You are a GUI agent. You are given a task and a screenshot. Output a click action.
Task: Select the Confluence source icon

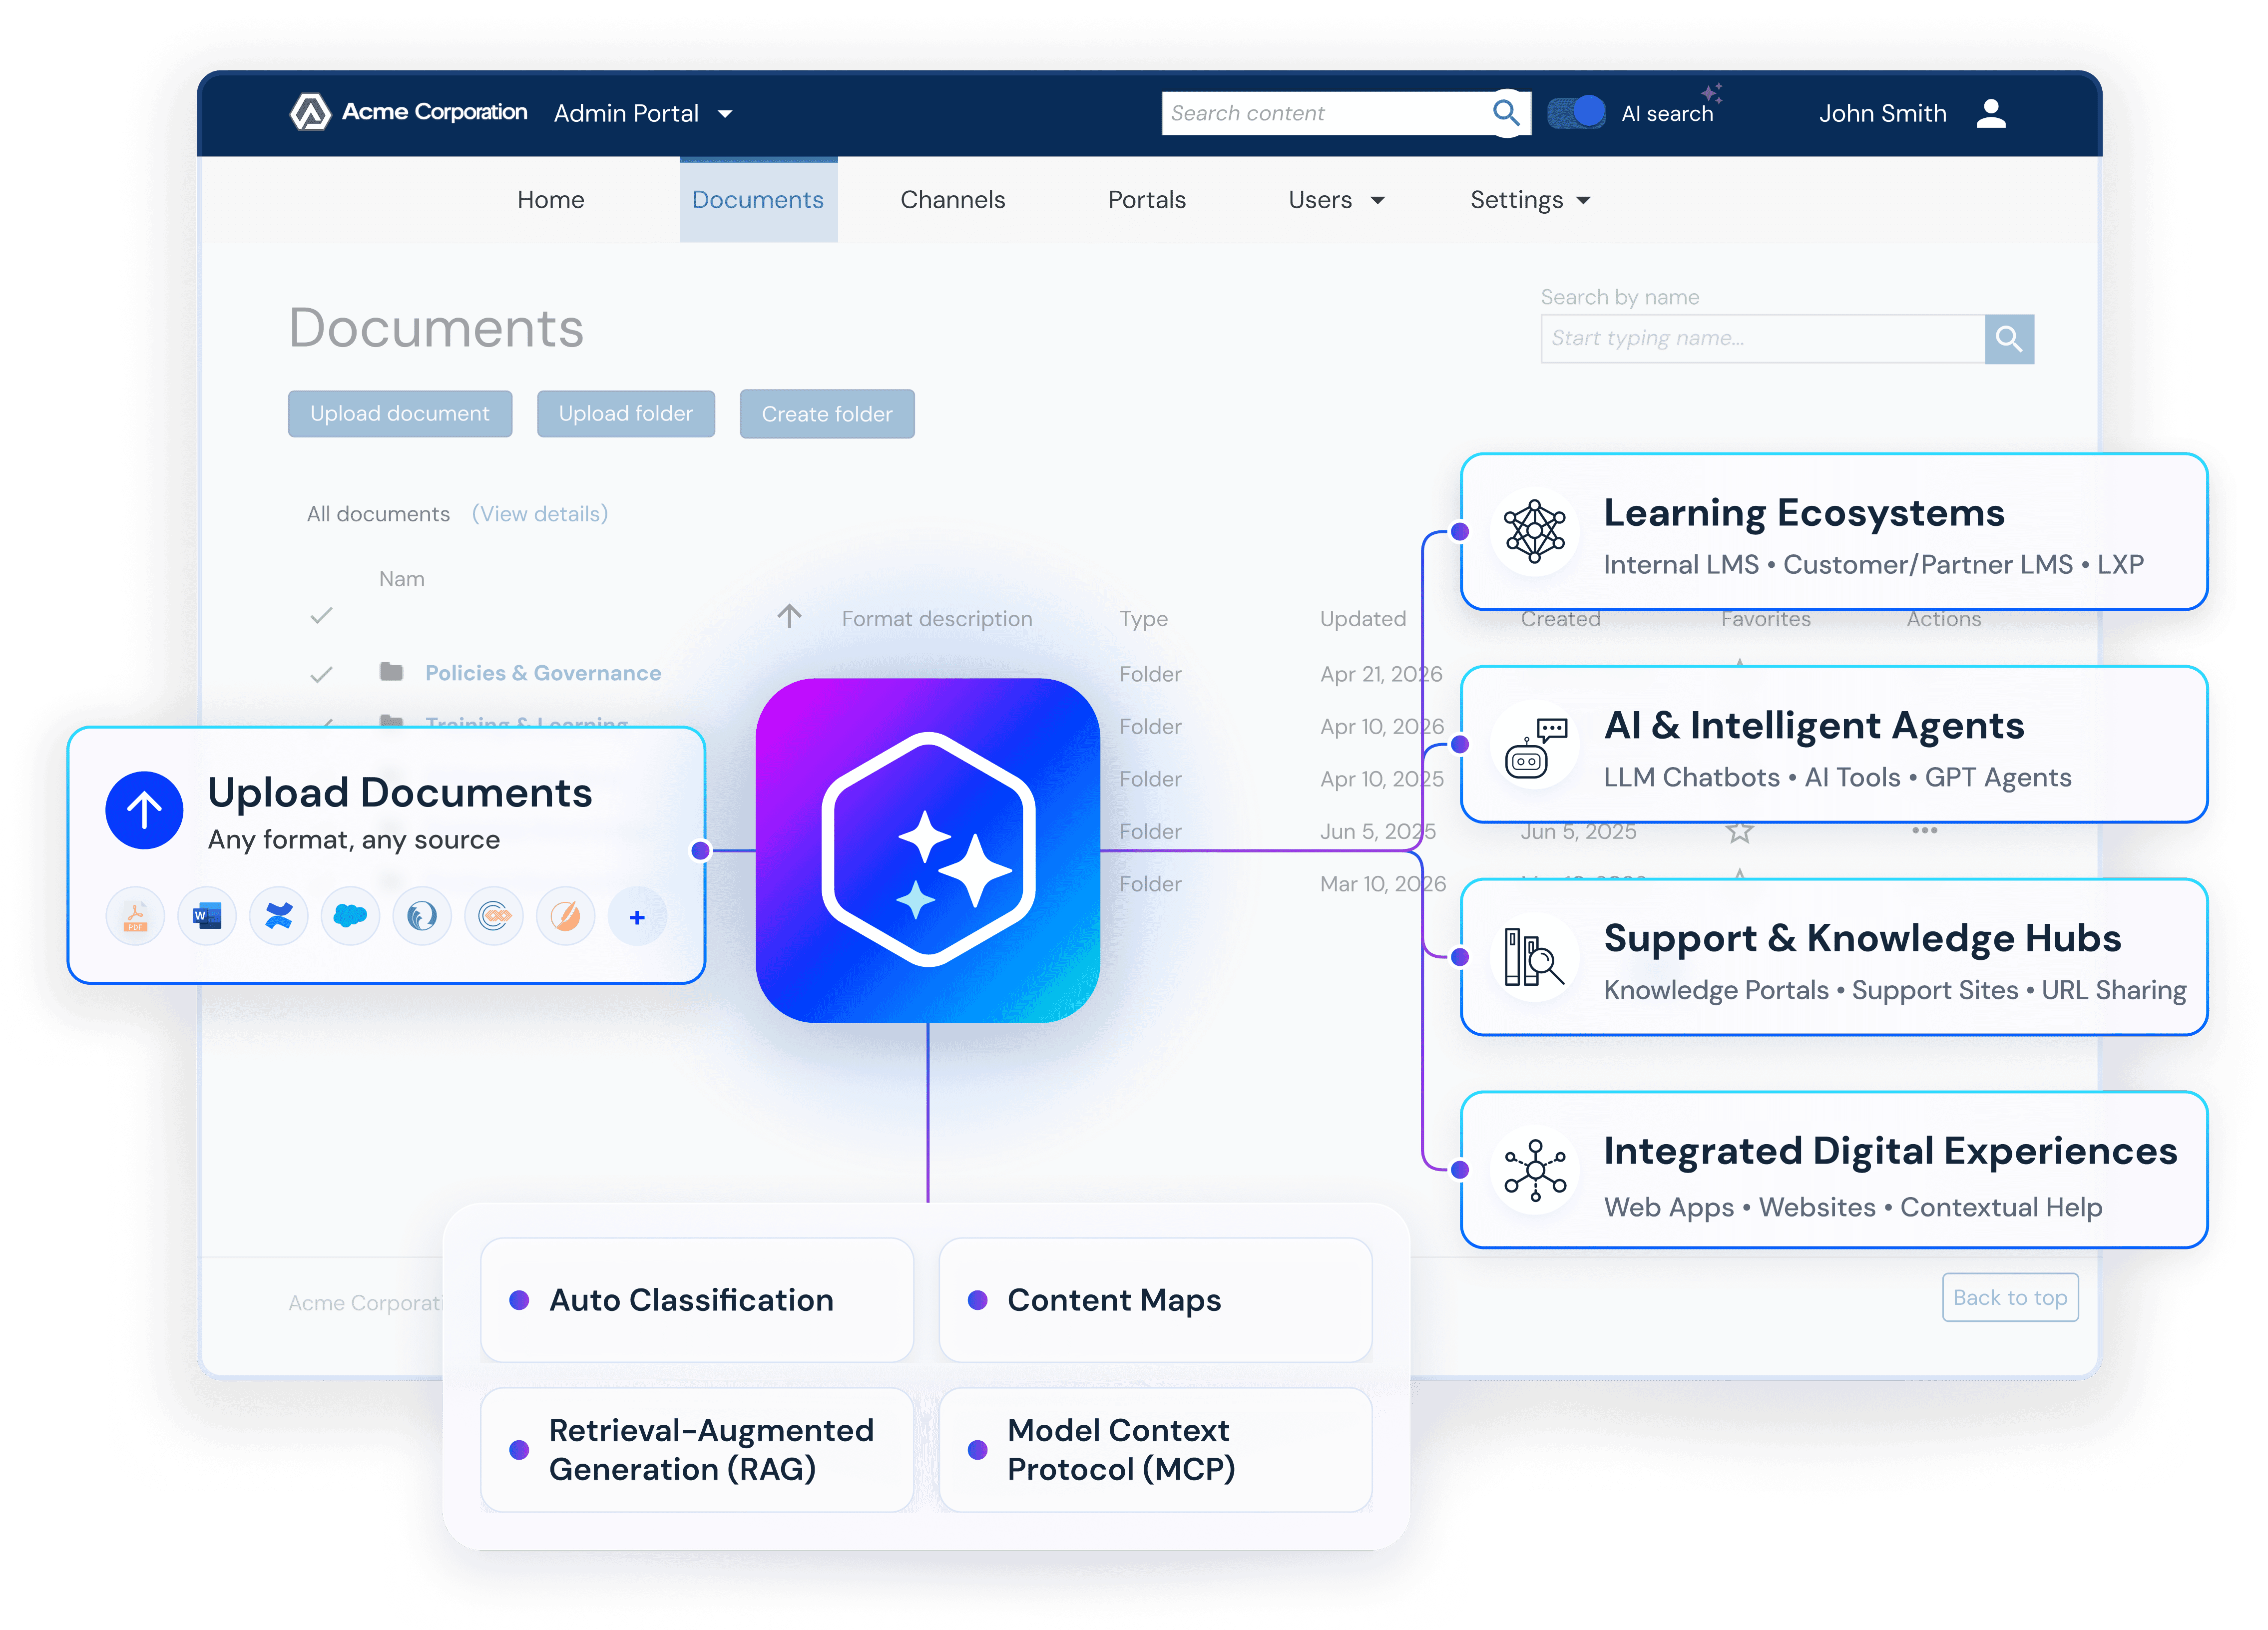(x=279, y=916)
